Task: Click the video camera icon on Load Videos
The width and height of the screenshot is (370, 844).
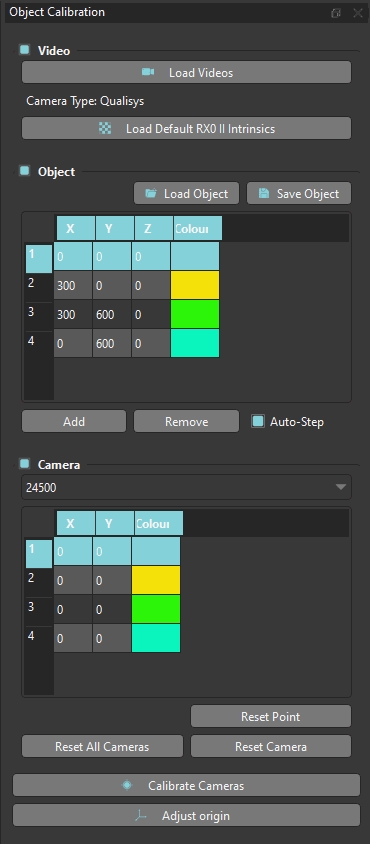Action: 148,72
